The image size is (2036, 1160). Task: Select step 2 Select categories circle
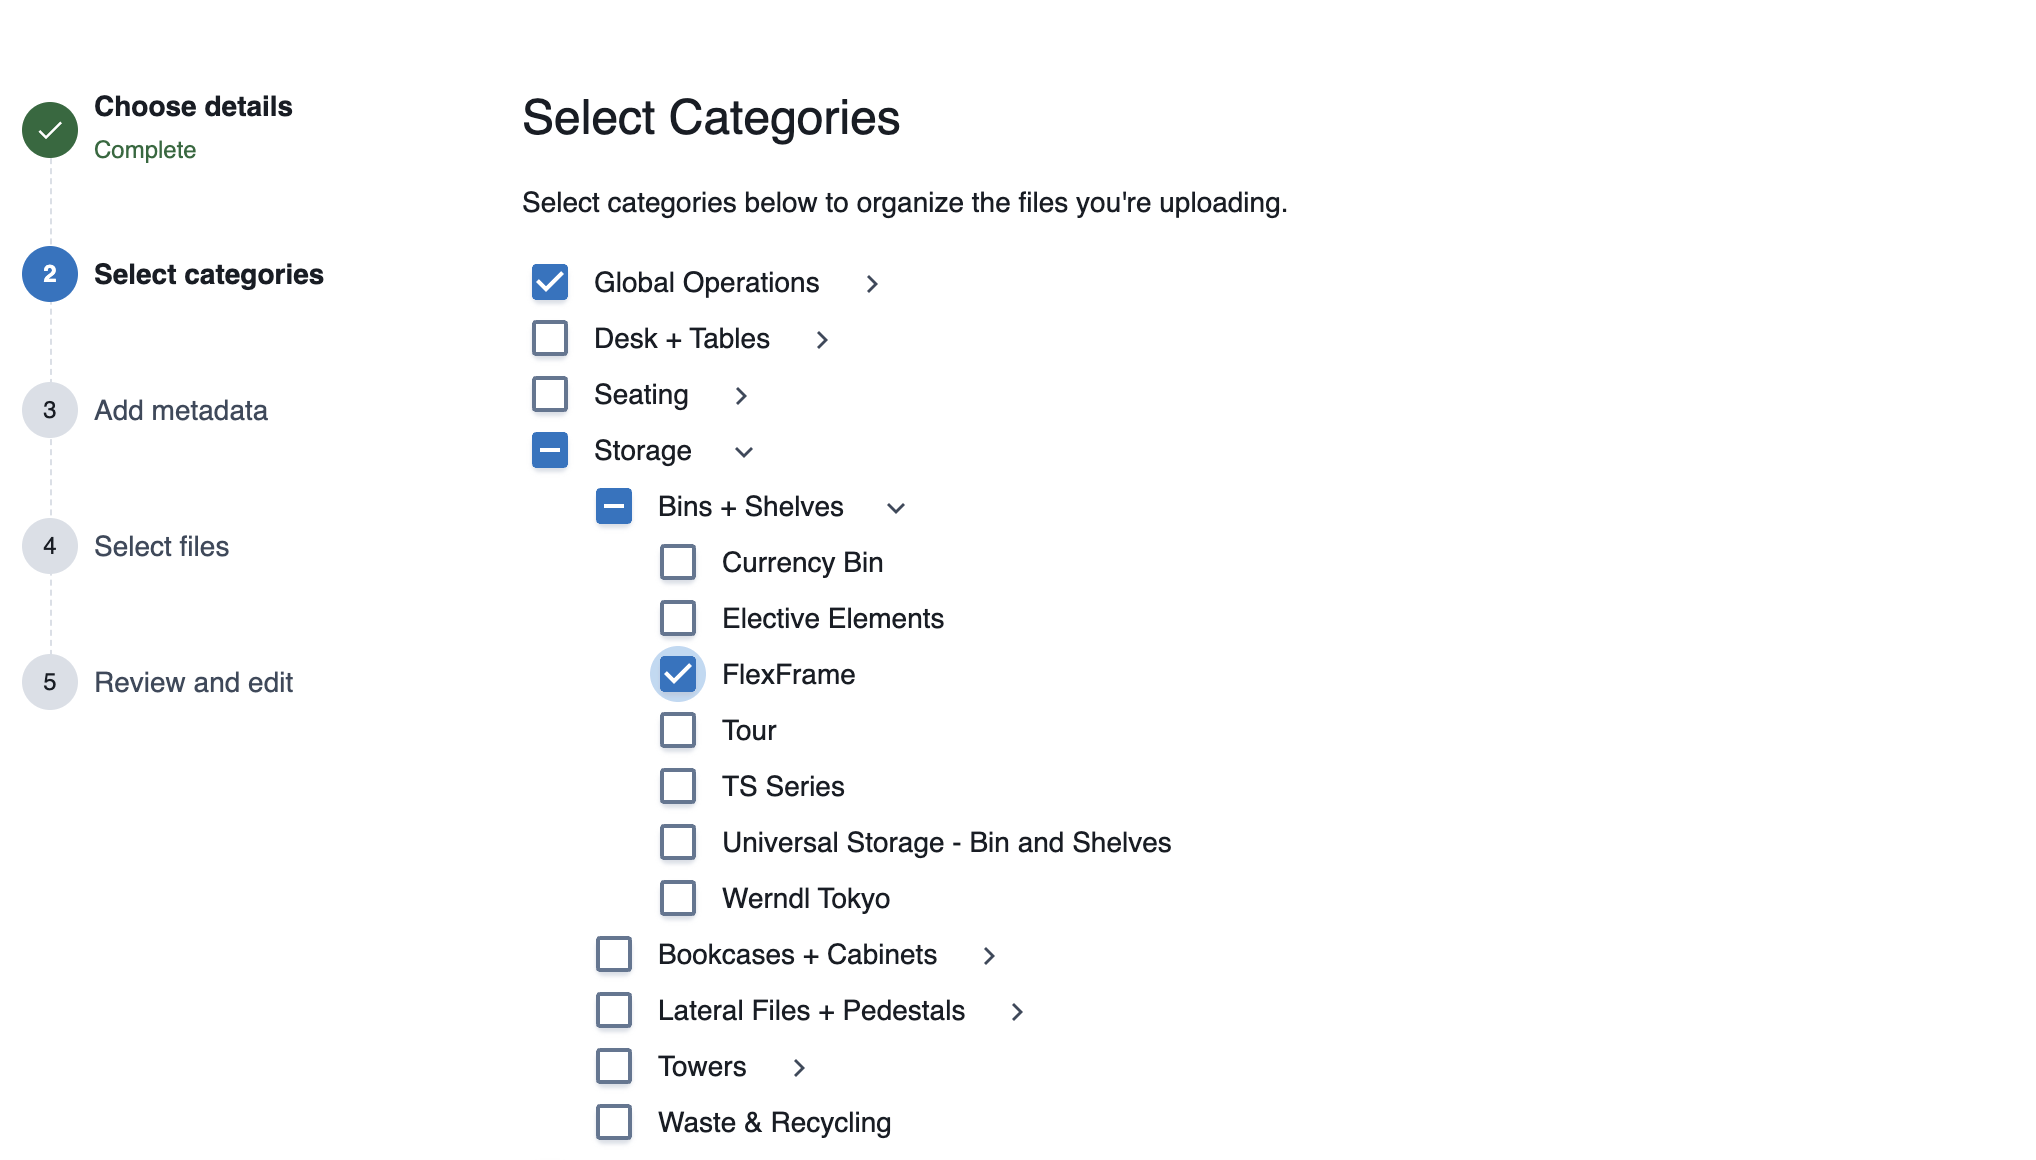click(x=48, y=273)
